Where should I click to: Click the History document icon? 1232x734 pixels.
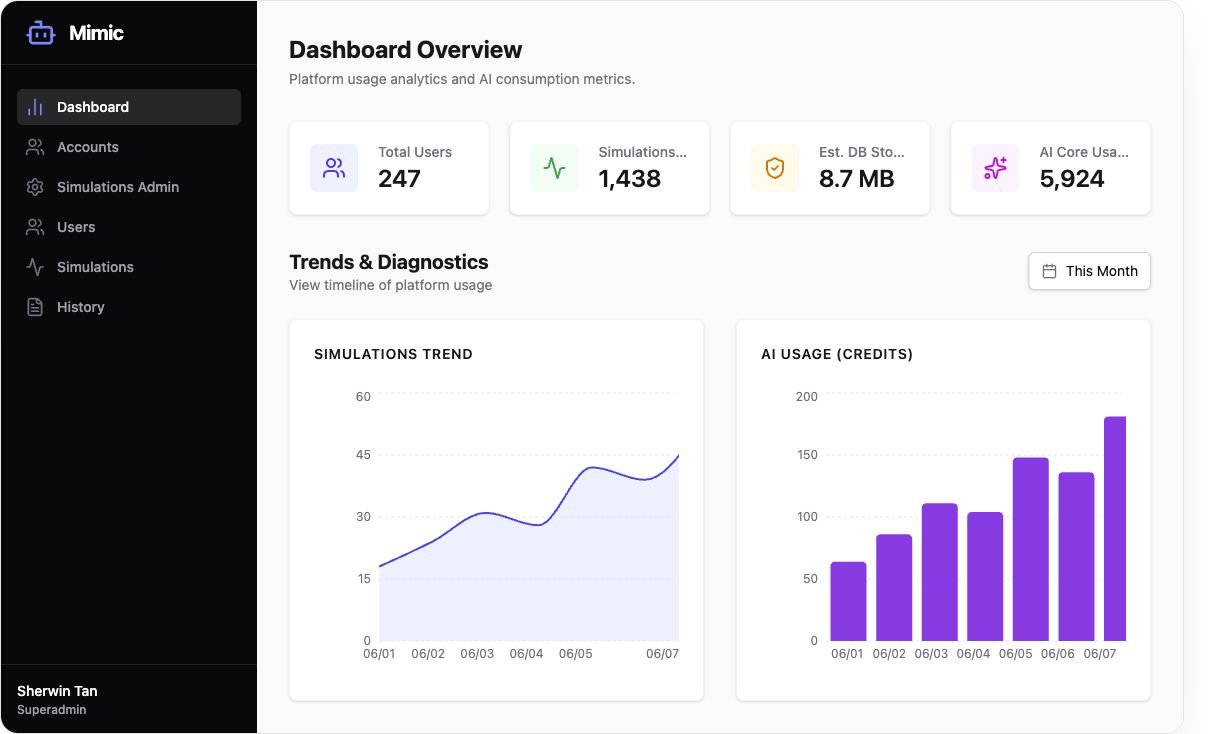[x=35, y=307]
